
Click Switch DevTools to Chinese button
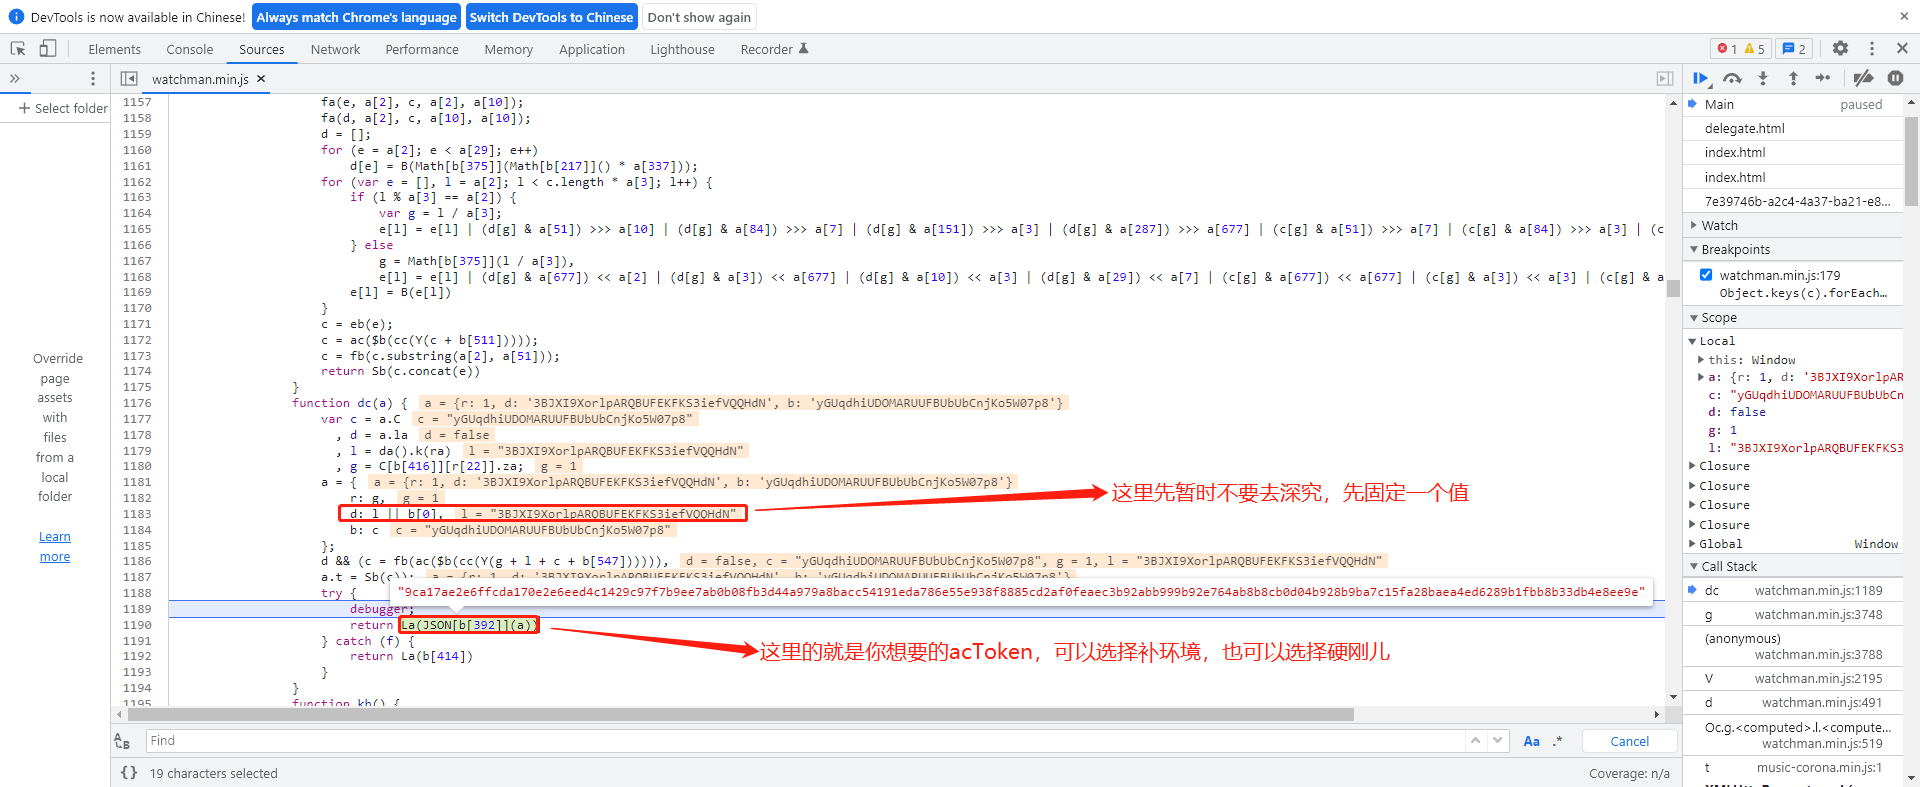point(551,17)
